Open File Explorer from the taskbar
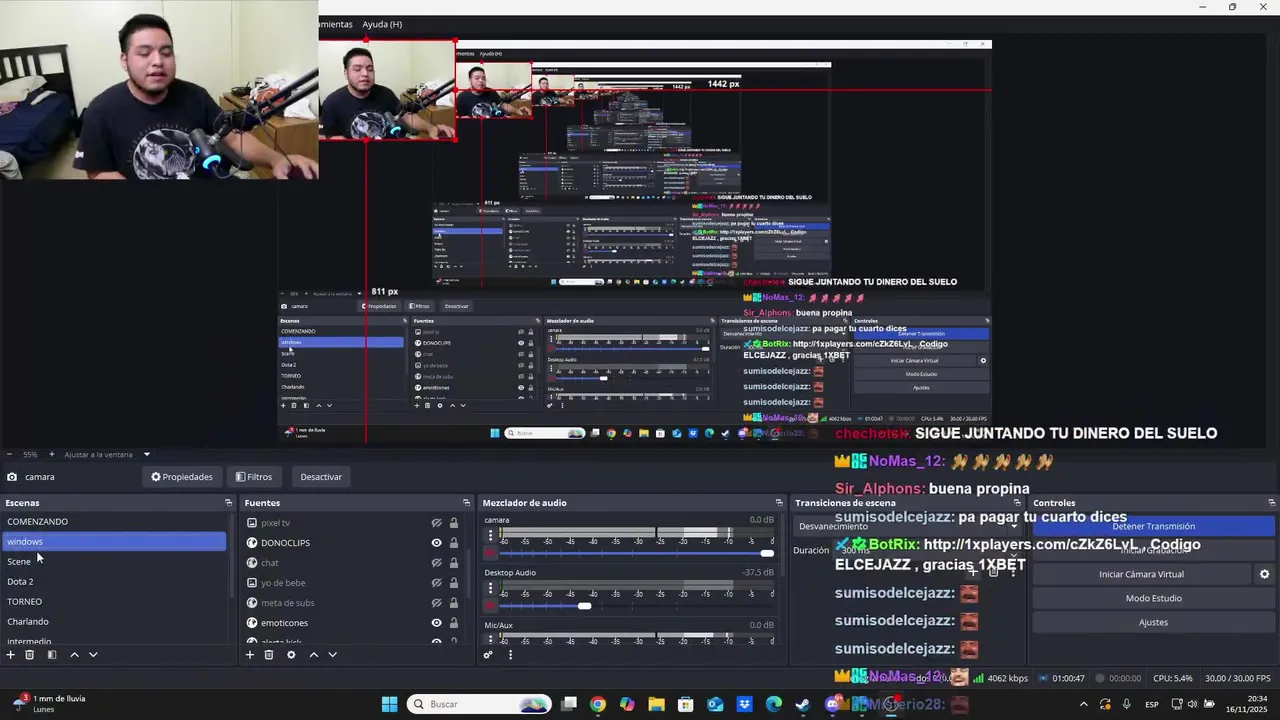The image size is (1280, 720). coord(656,704)
